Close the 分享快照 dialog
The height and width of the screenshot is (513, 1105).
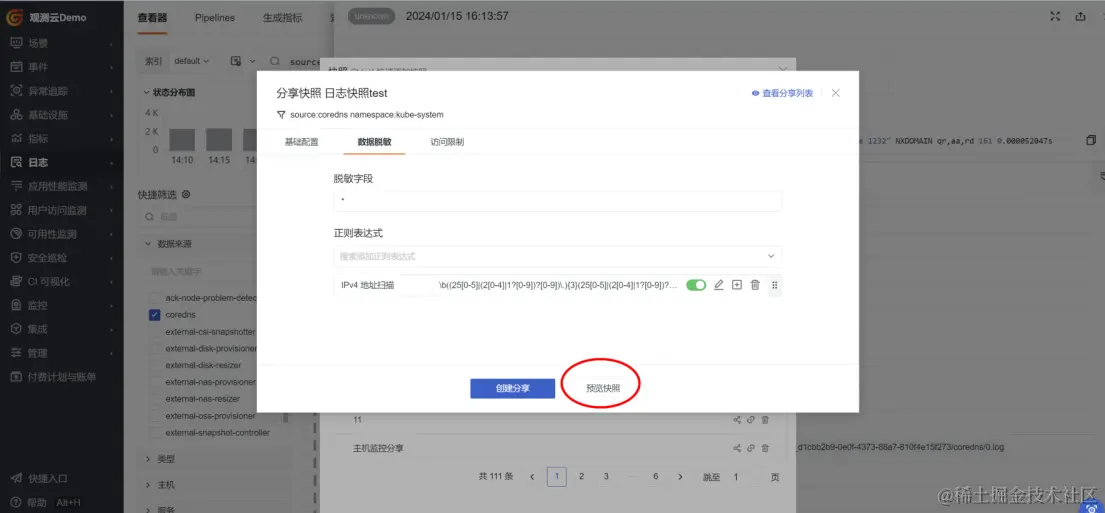click(835, 93)
